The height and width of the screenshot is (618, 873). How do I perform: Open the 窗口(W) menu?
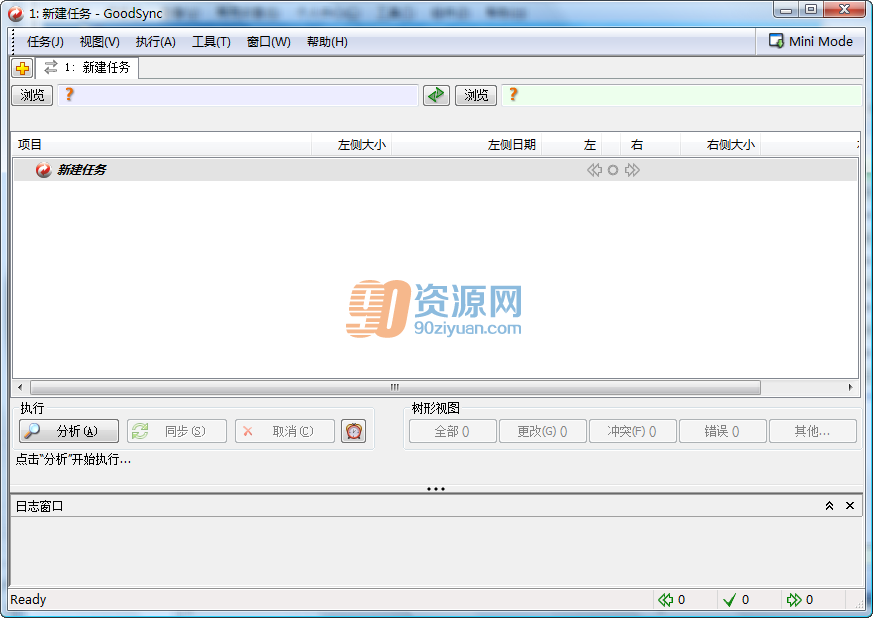[x=268, y=42]
